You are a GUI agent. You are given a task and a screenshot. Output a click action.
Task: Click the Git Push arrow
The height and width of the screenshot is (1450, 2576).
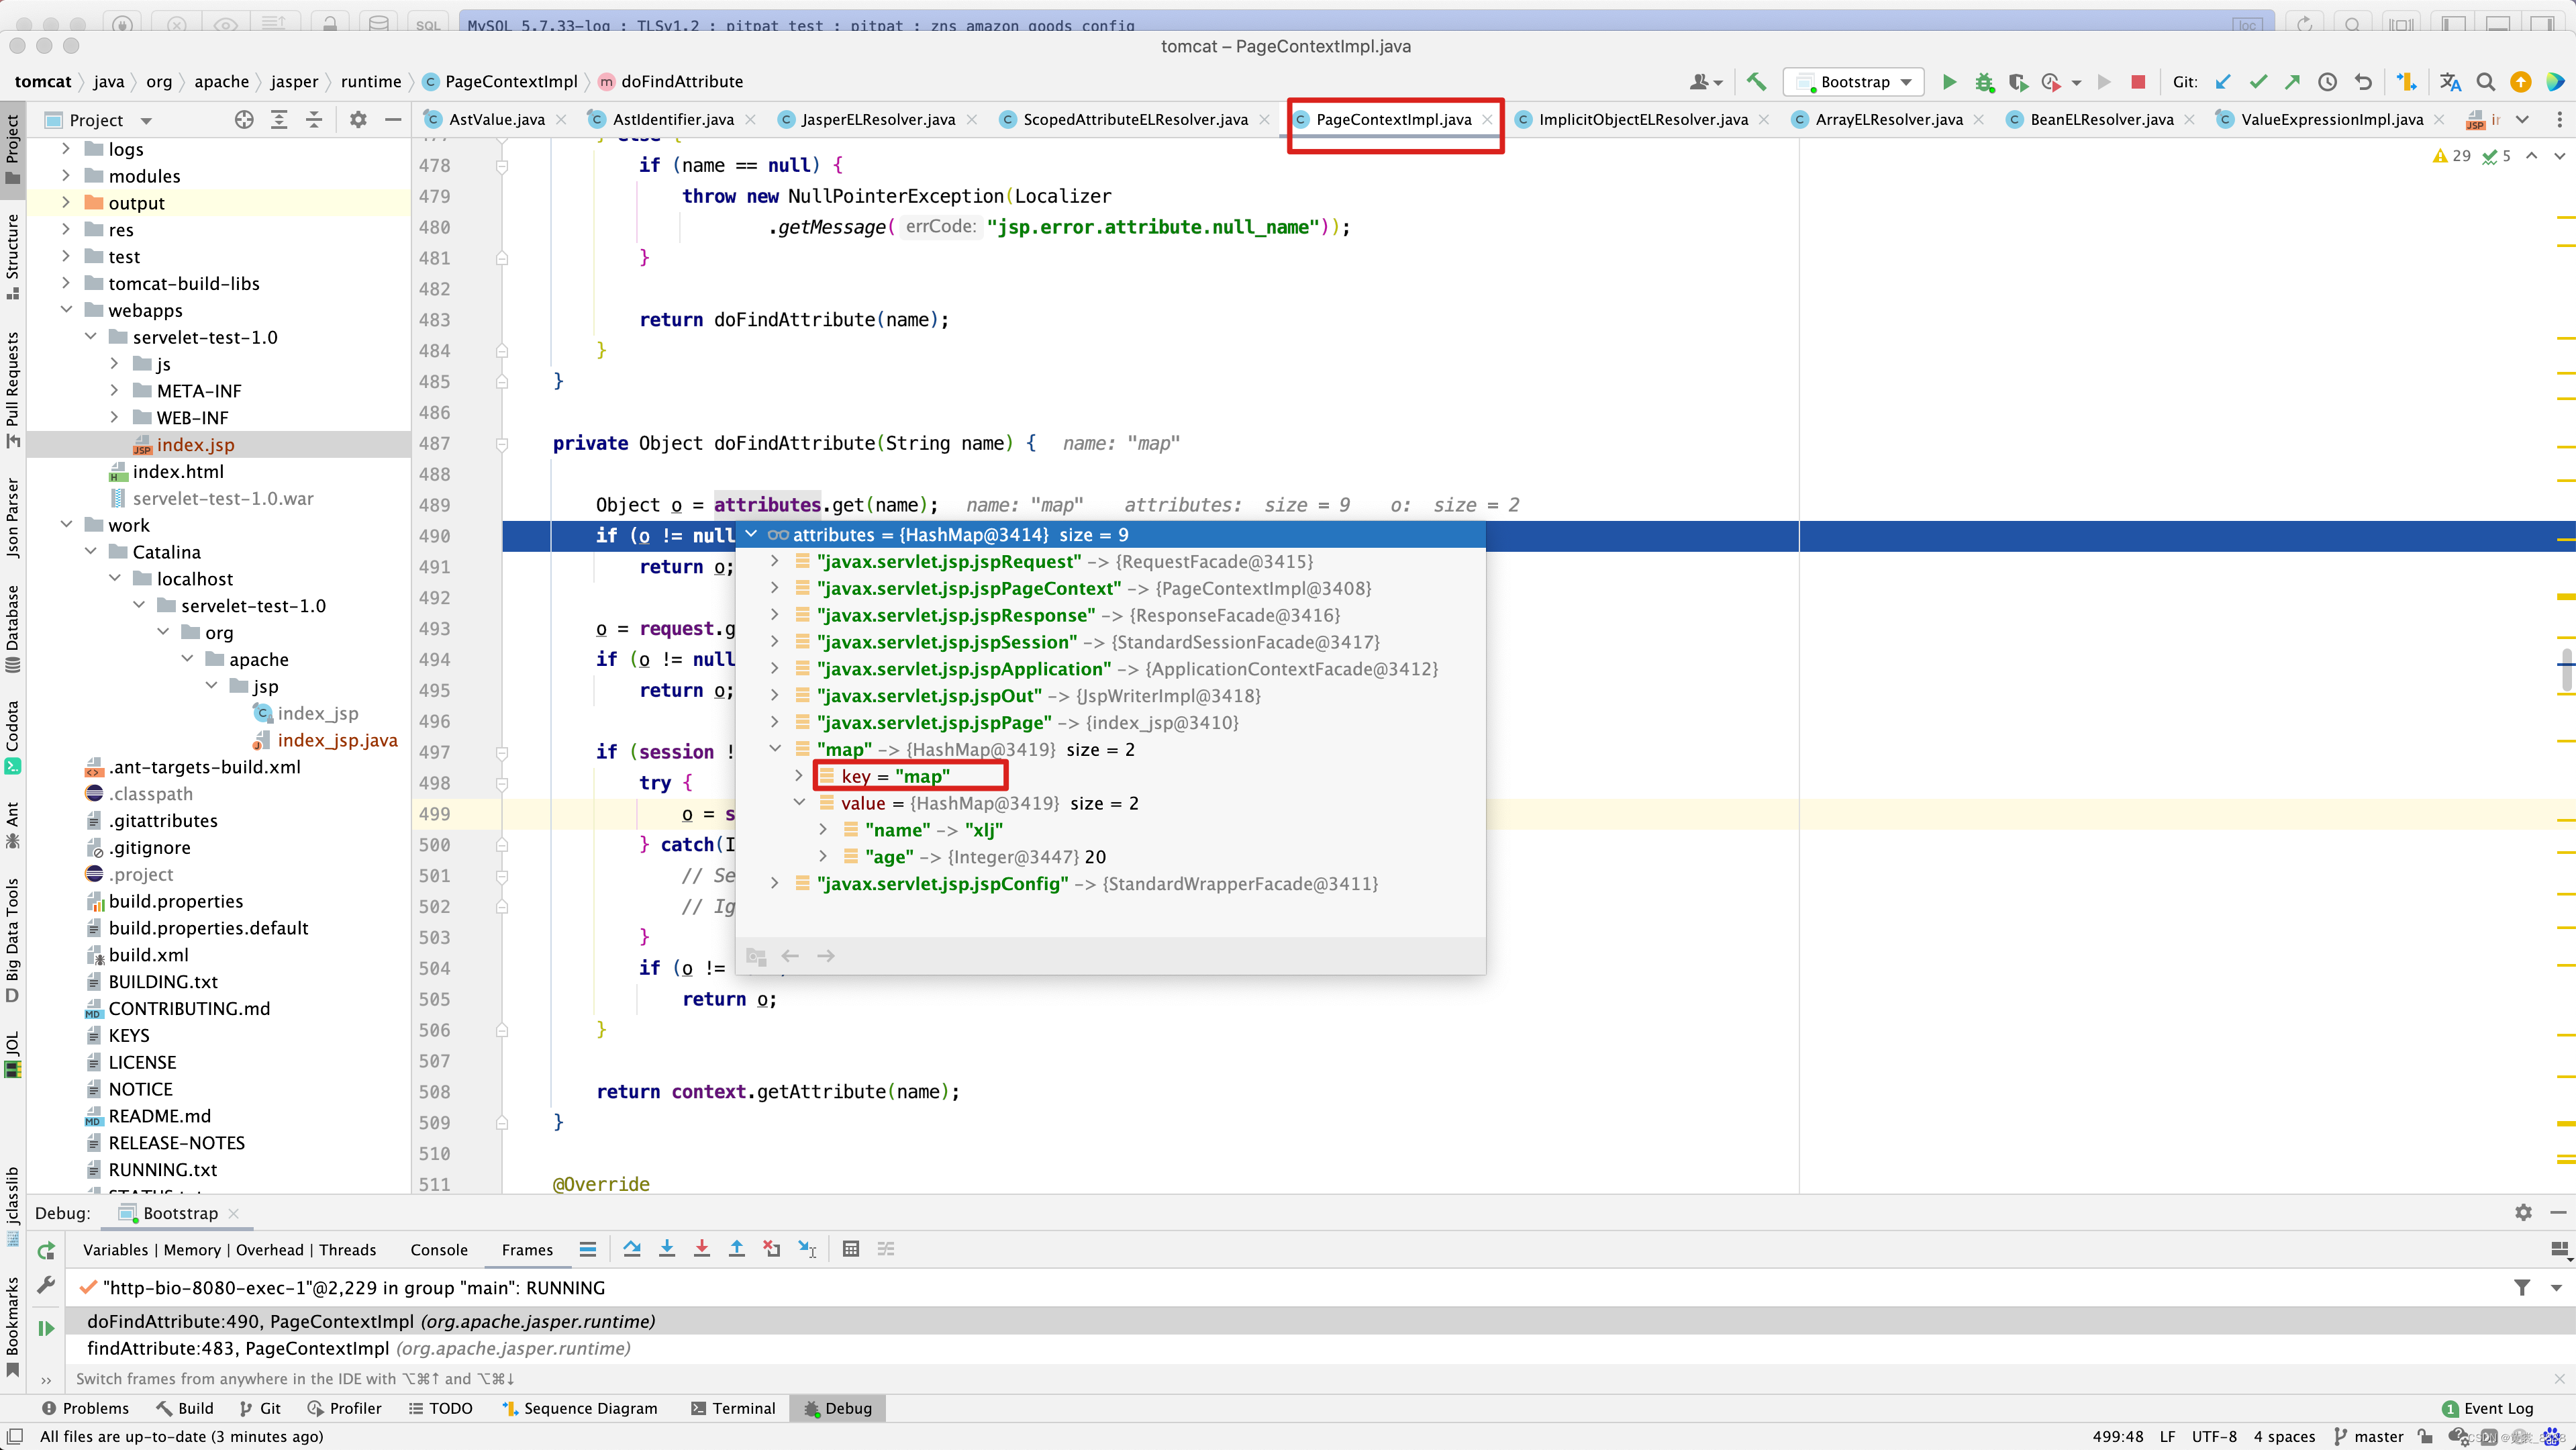pyautogui.click(x=2292, y=82)
